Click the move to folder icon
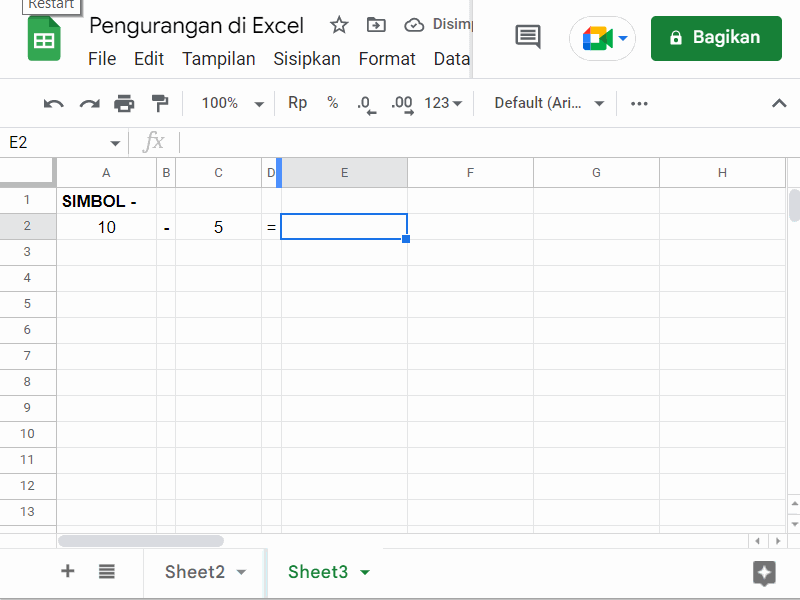The width and height of the screenshot is (800, 600). point(376,24)
